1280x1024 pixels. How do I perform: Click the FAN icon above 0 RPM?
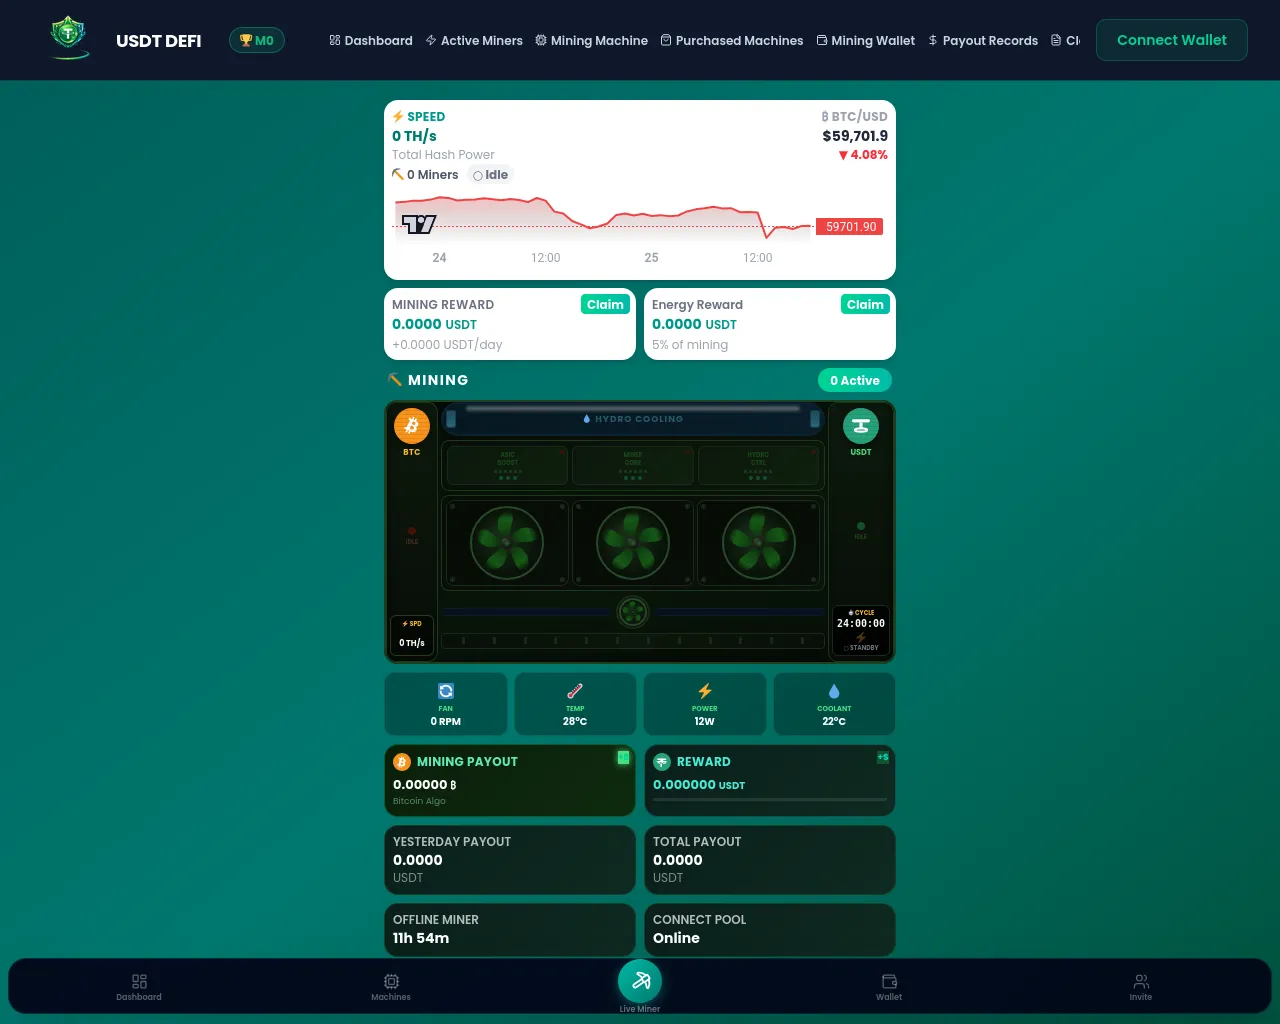coord(446,691)
